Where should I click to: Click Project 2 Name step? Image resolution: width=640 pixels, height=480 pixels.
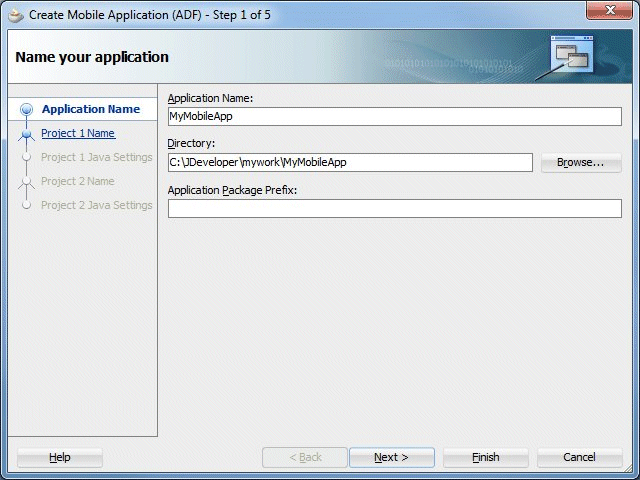tap(78, 181)
